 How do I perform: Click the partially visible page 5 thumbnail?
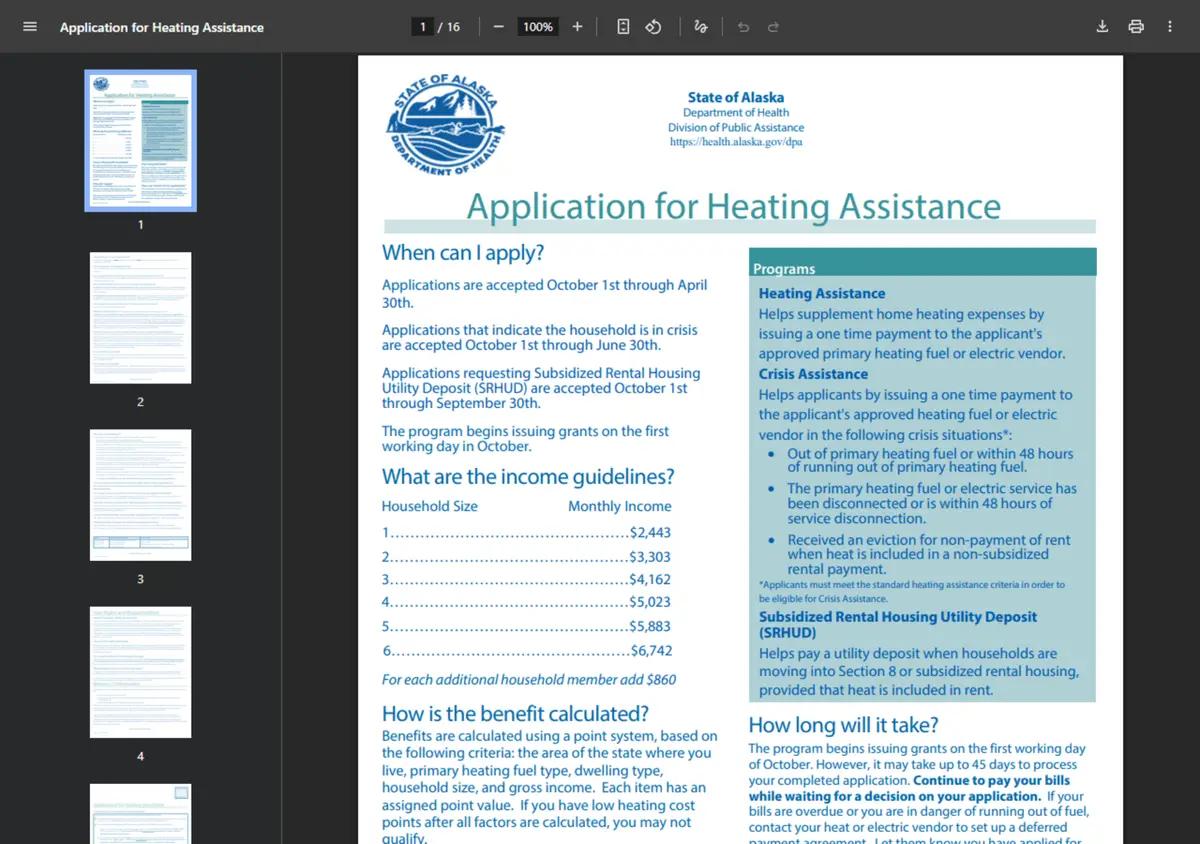click(140, 814)
